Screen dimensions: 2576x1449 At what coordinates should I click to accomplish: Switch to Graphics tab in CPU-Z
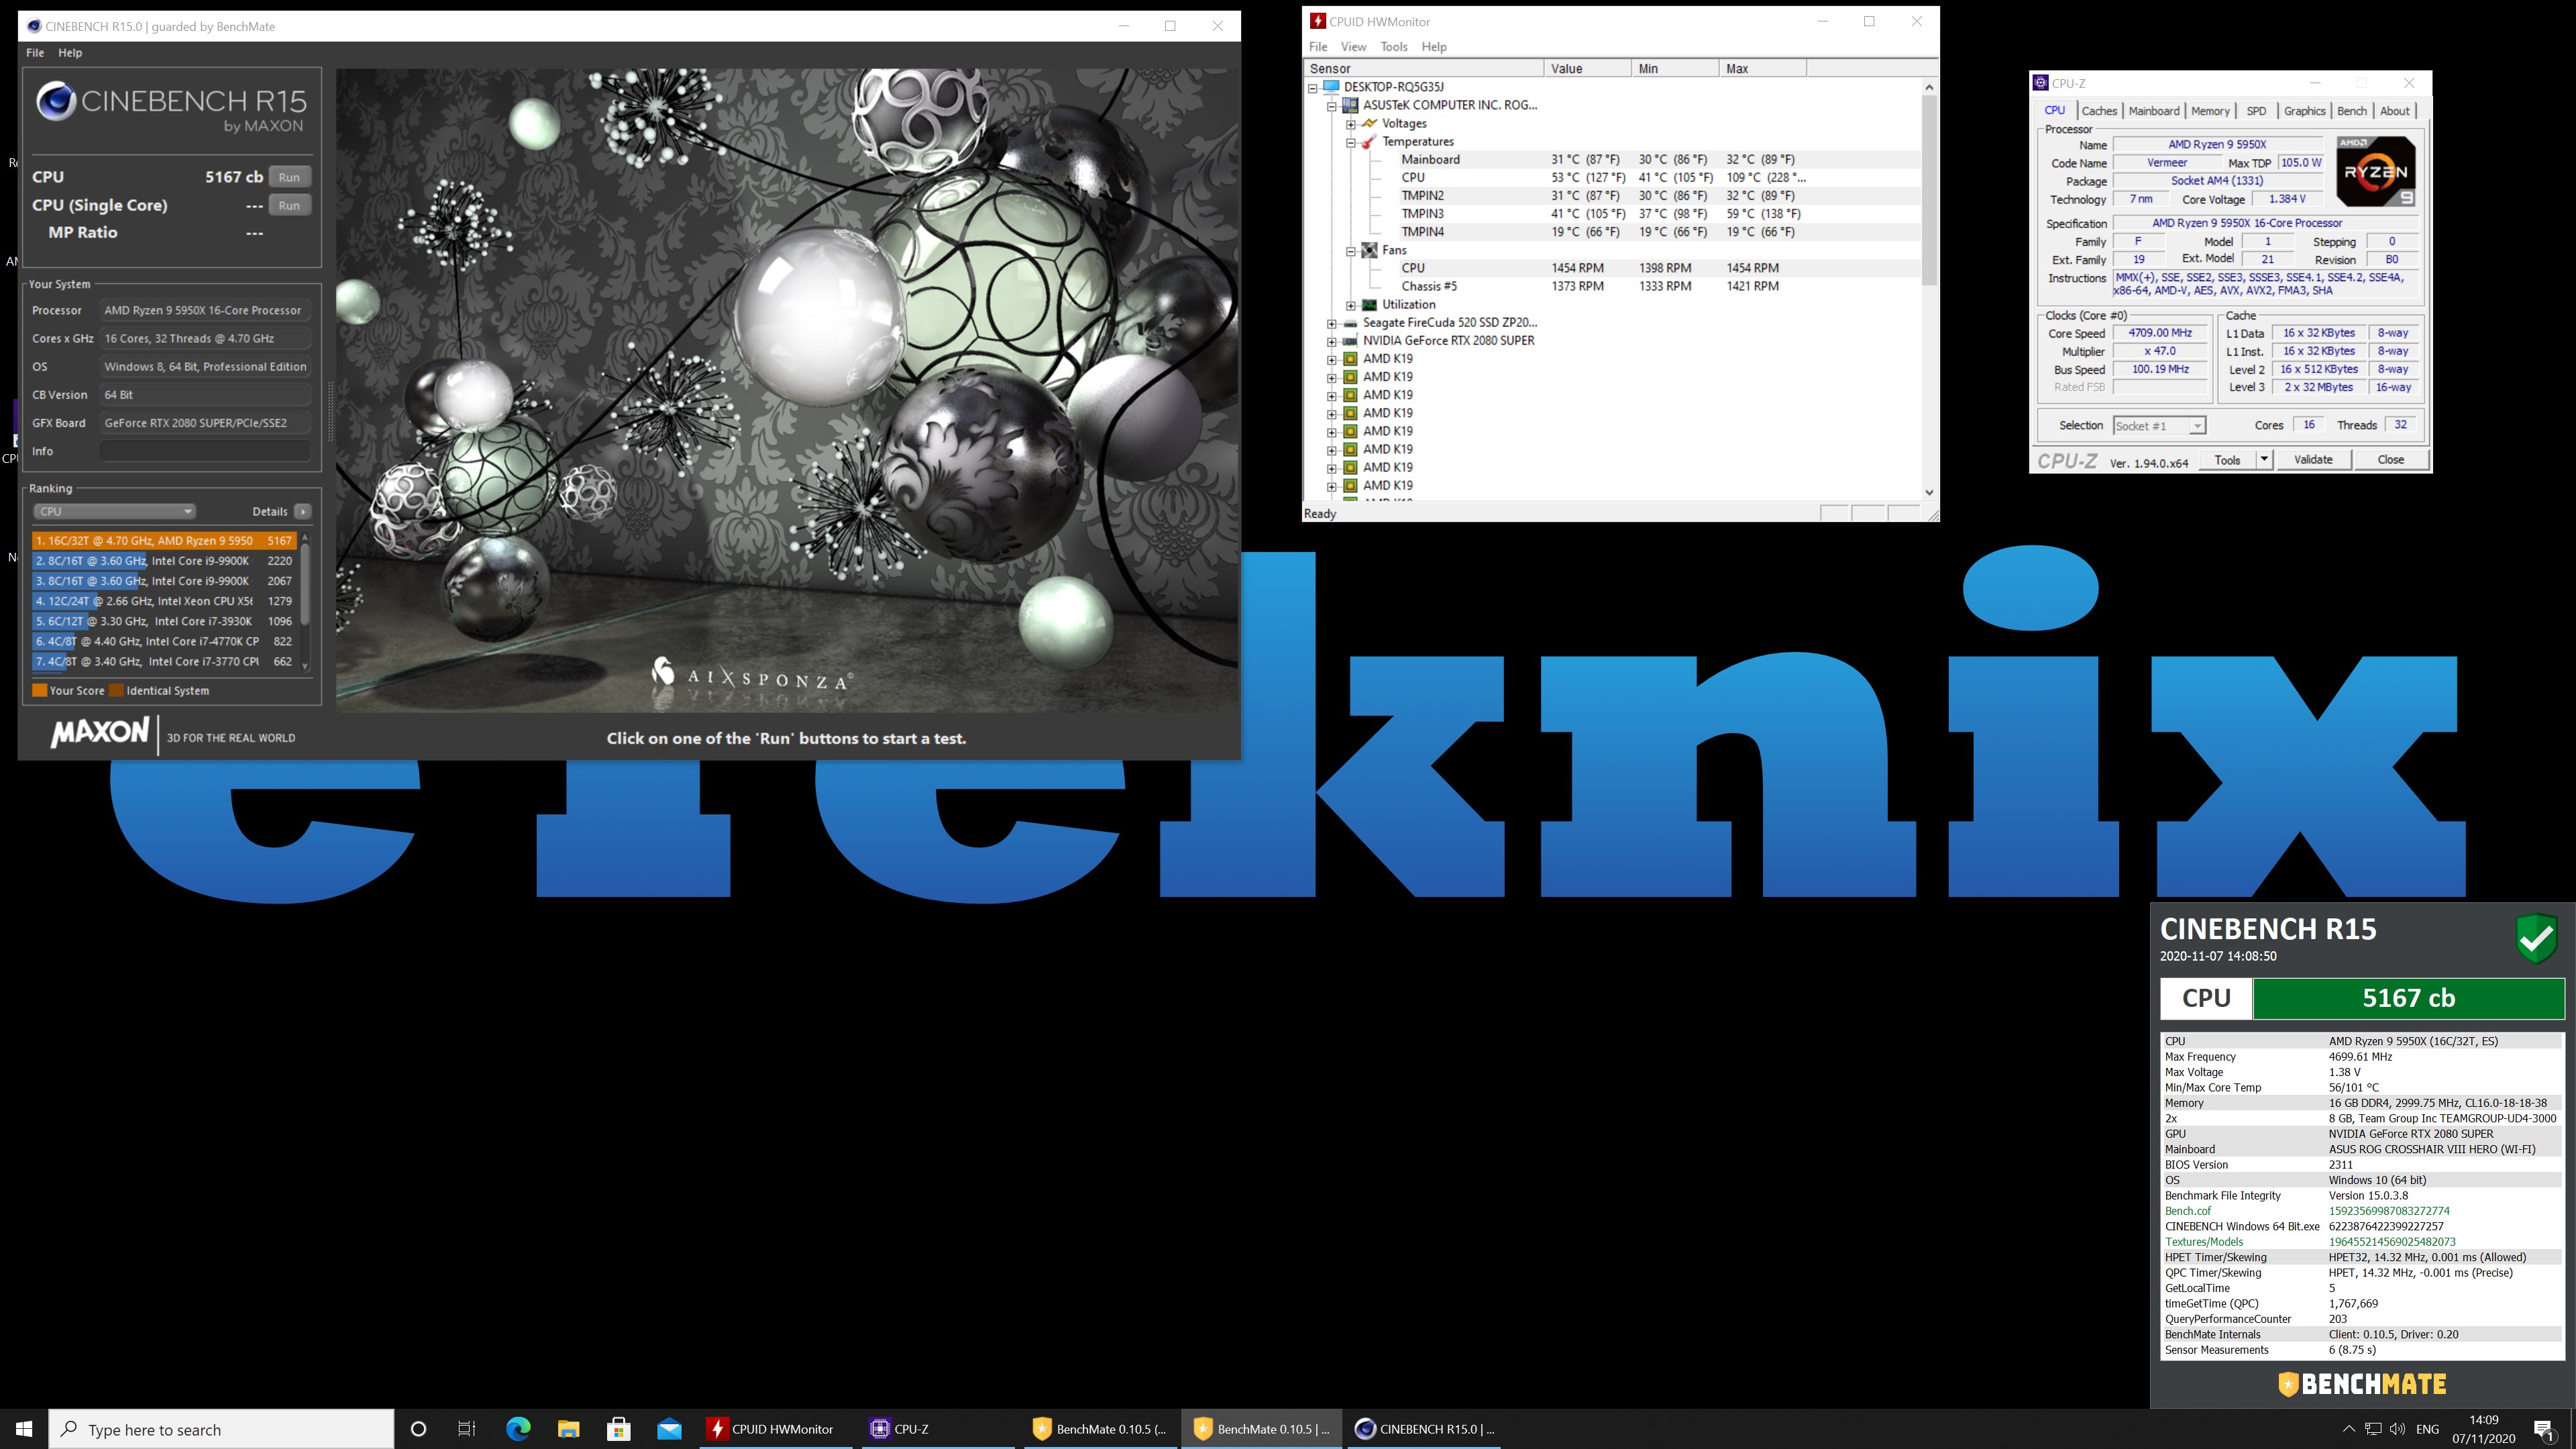(2304, 111)
